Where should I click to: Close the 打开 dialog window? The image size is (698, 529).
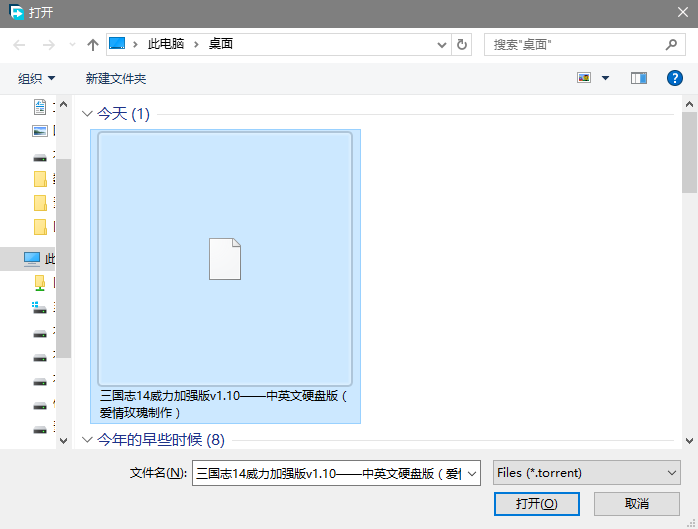[x=683, y=12]
